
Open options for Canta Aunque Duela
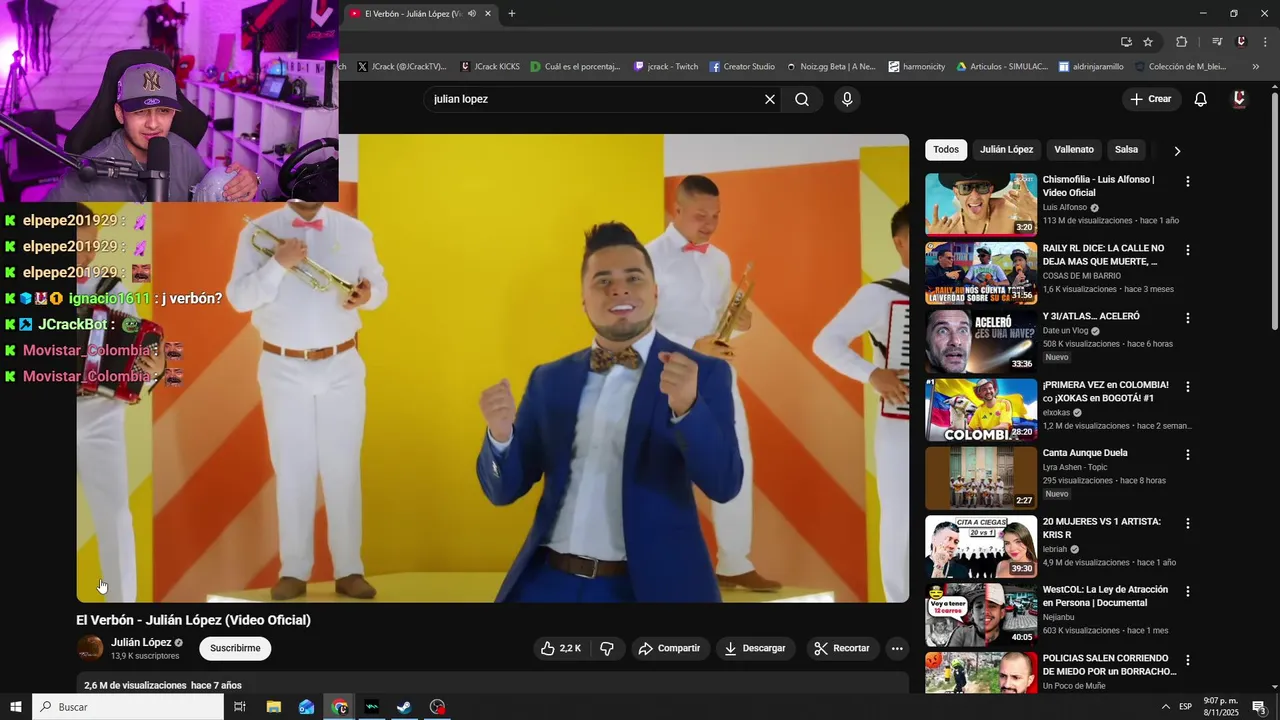click(1188, 454)
